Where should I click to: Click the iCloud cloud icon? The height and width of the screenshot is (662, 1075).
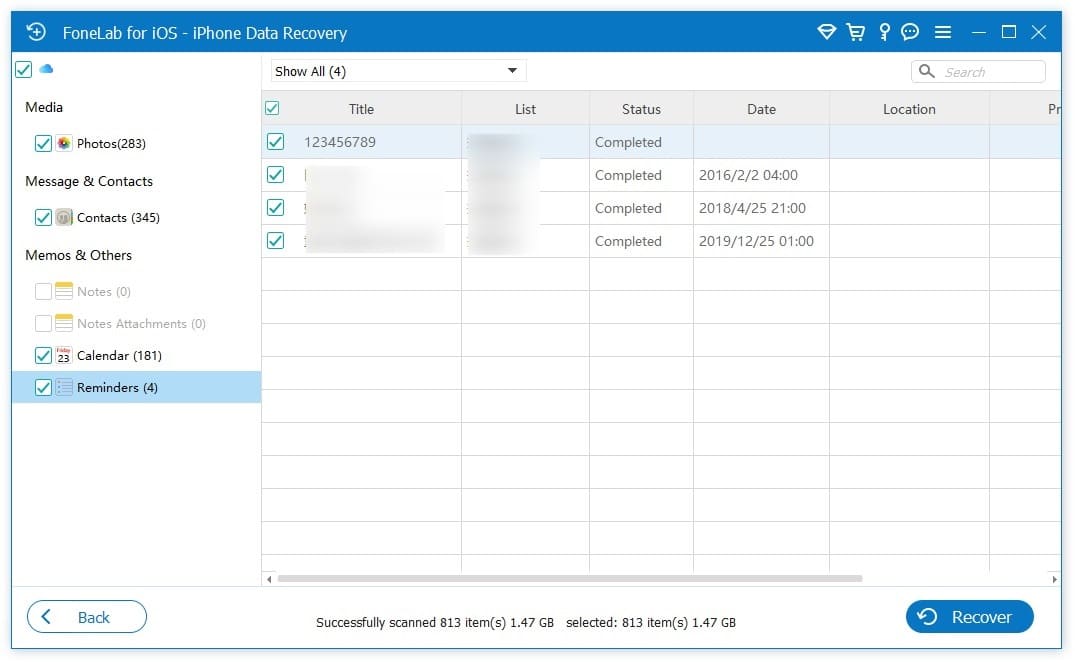click(x=46, y=69)
